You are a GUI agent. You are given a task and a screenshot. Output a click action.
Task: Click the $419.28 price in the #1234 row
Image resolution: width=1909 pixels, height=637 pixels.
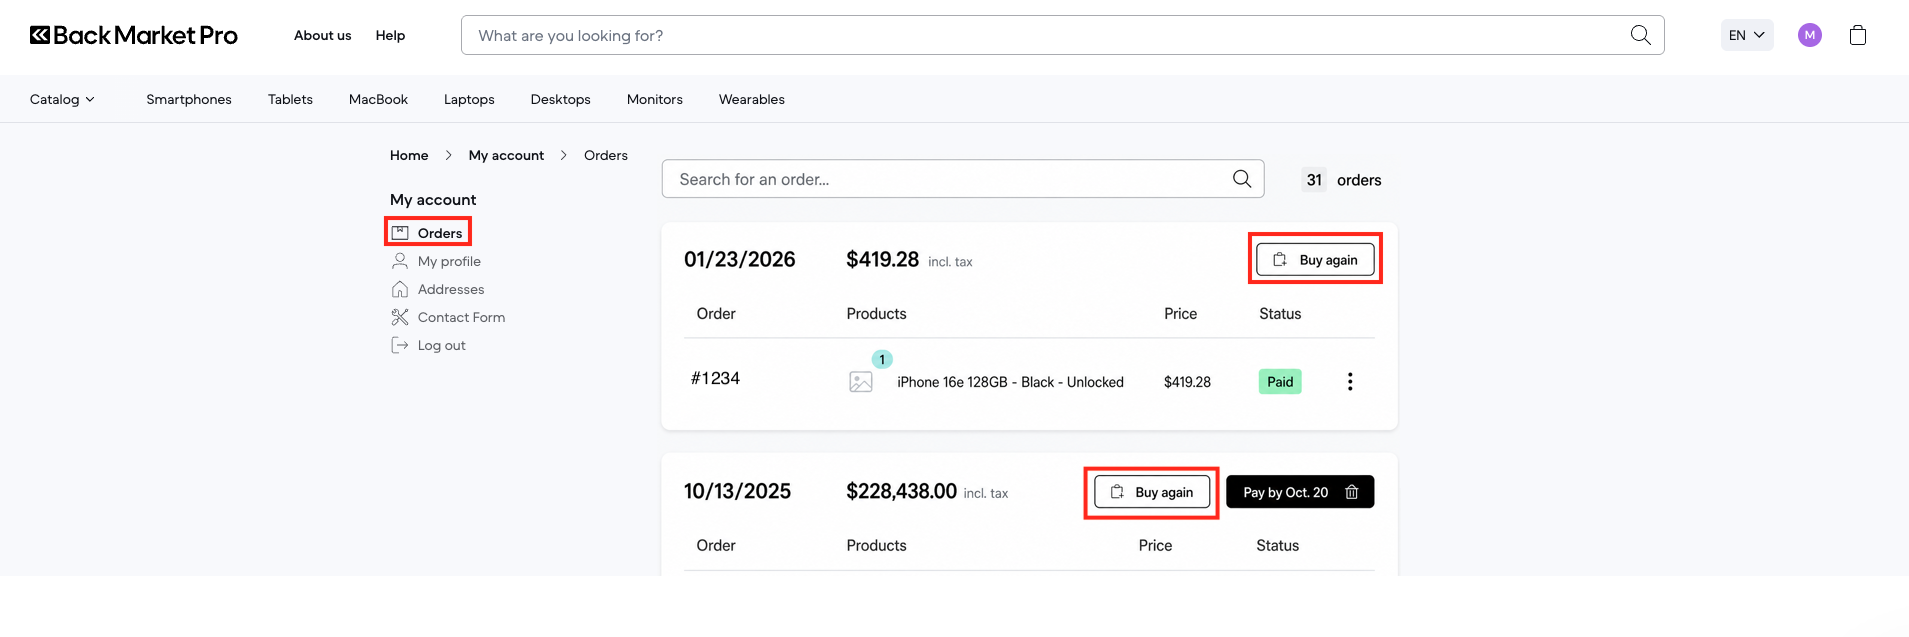[x=1187, y=382]
